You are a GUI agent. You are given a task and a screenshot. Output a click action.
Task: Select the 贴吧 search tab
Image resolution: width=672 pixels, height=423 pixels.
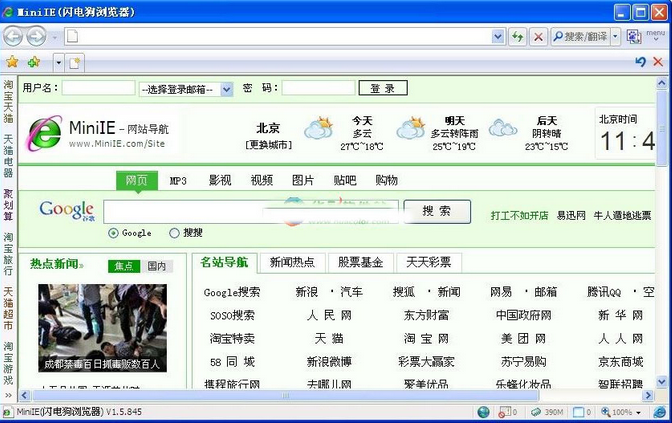[345, 180]
